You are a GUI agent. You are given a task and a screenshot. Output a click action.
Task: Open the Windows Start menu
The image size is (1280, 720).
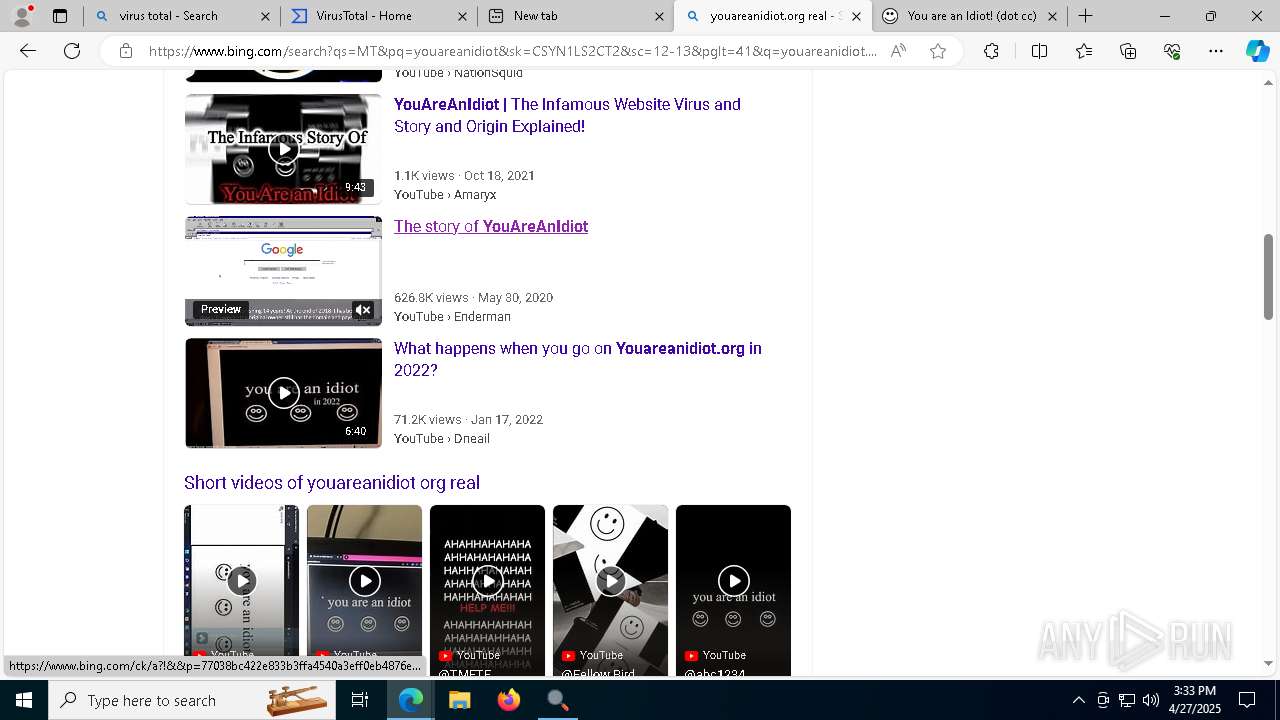pyautogui.click(x=24, y=700)
